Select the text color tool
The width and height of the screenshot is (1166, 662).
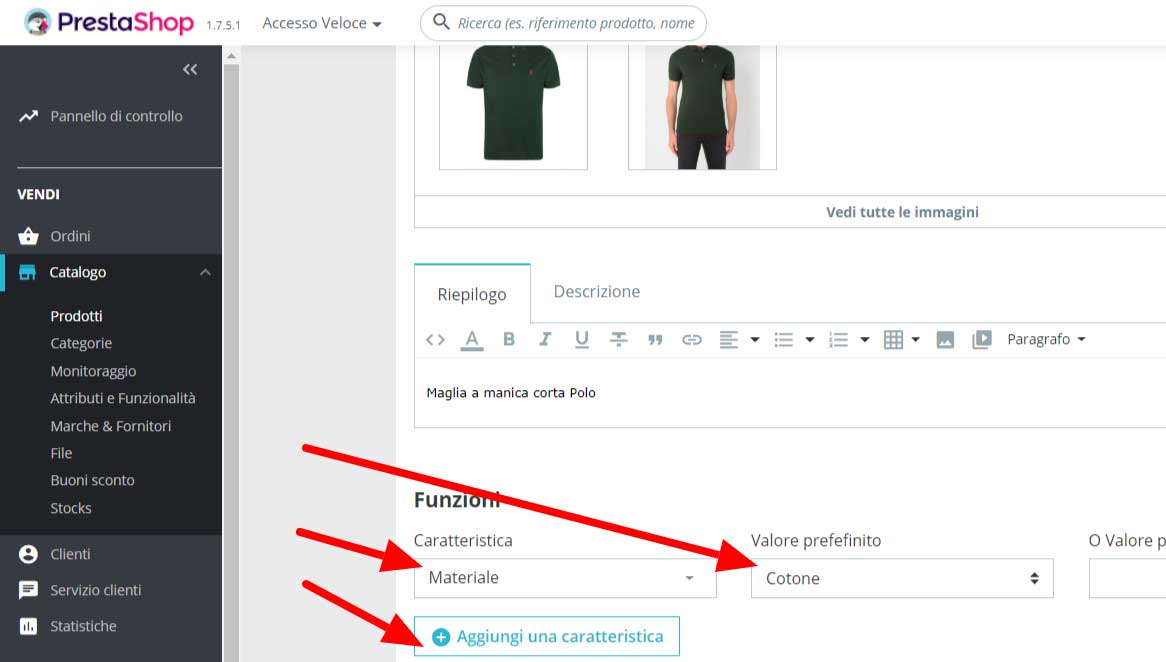(x=472, y=339)
